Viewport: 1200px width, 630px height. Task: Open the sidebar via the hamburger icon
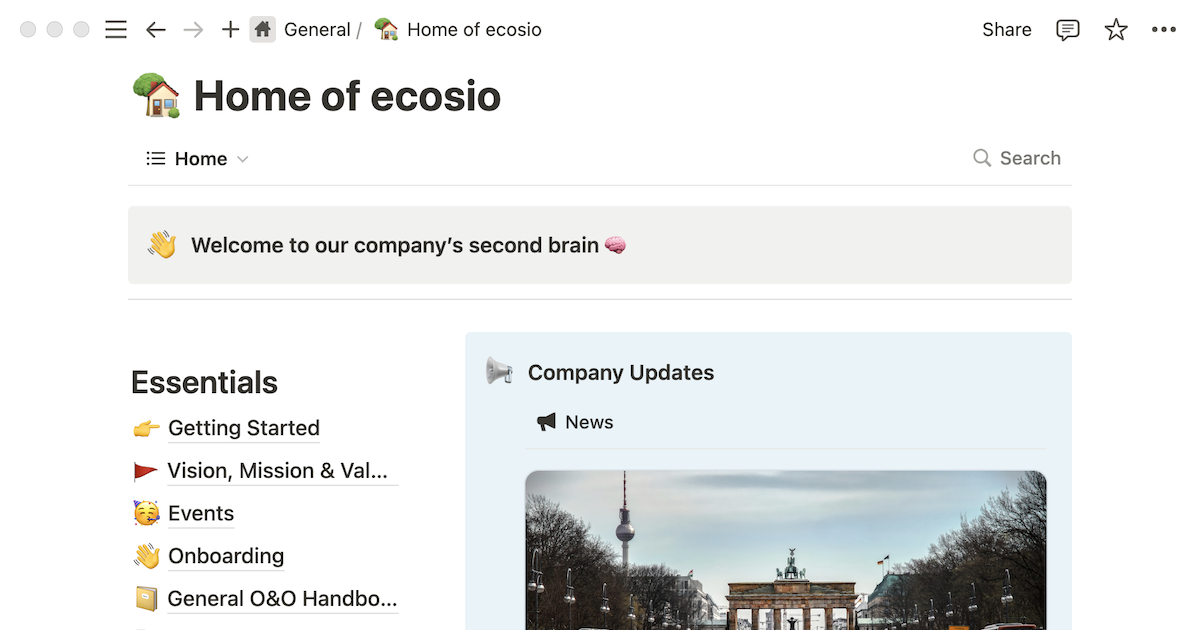click(x=116, y=29)
